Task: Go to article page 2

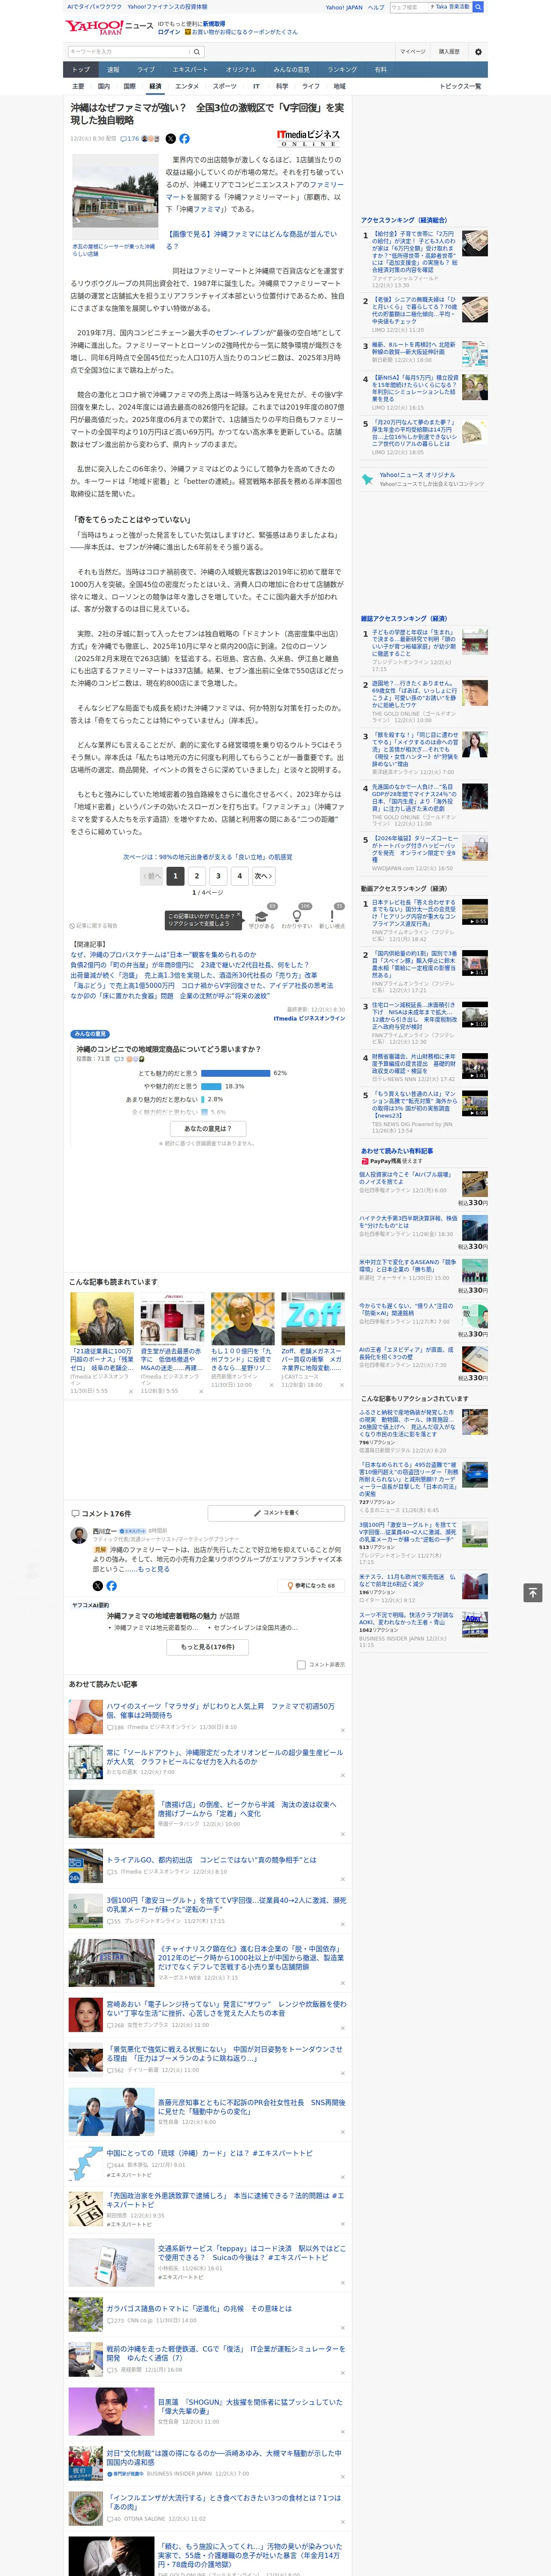Action: 196,876
